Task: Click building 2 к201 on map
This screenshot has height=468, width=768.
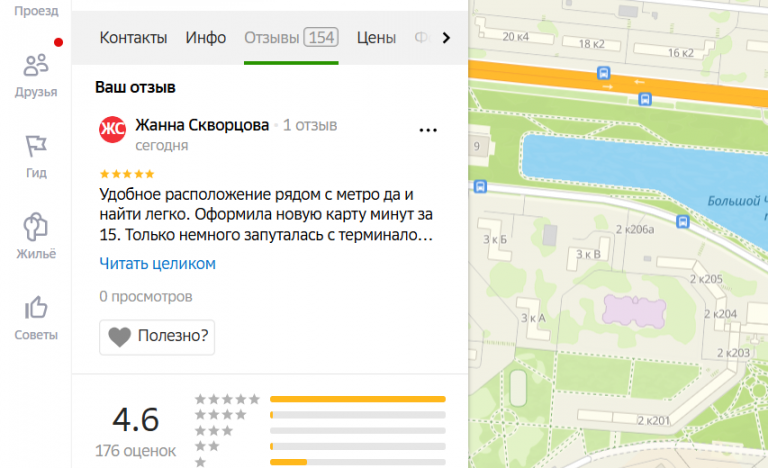Action: click(x=653, y=420)
